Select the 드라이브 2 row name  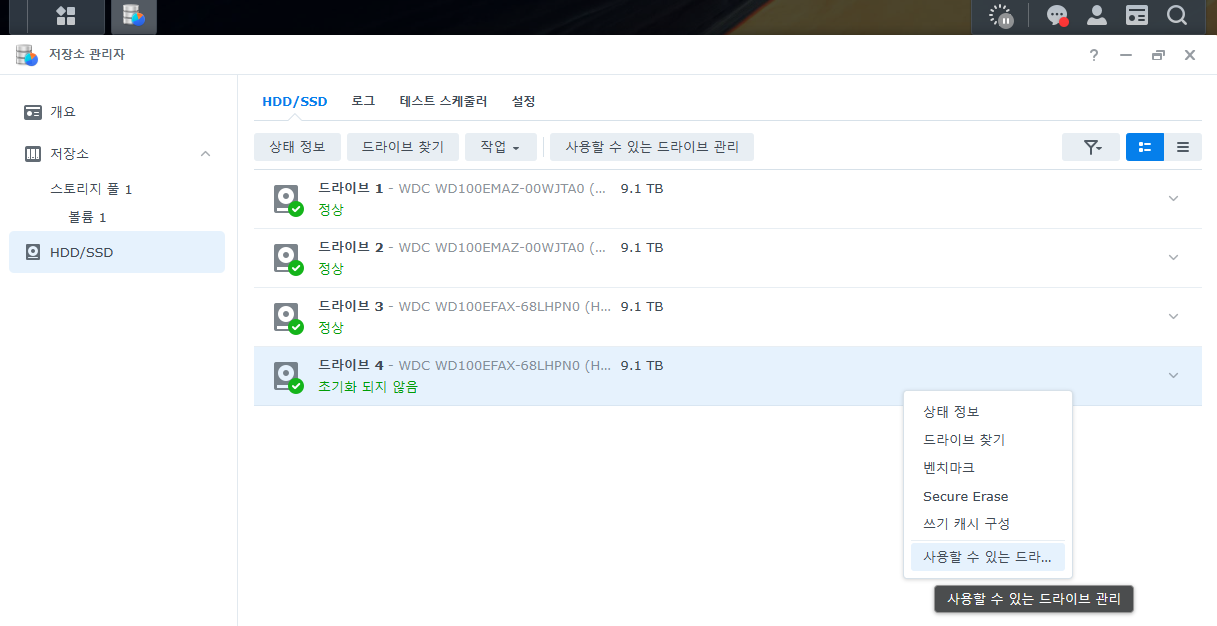pos(351,247)
